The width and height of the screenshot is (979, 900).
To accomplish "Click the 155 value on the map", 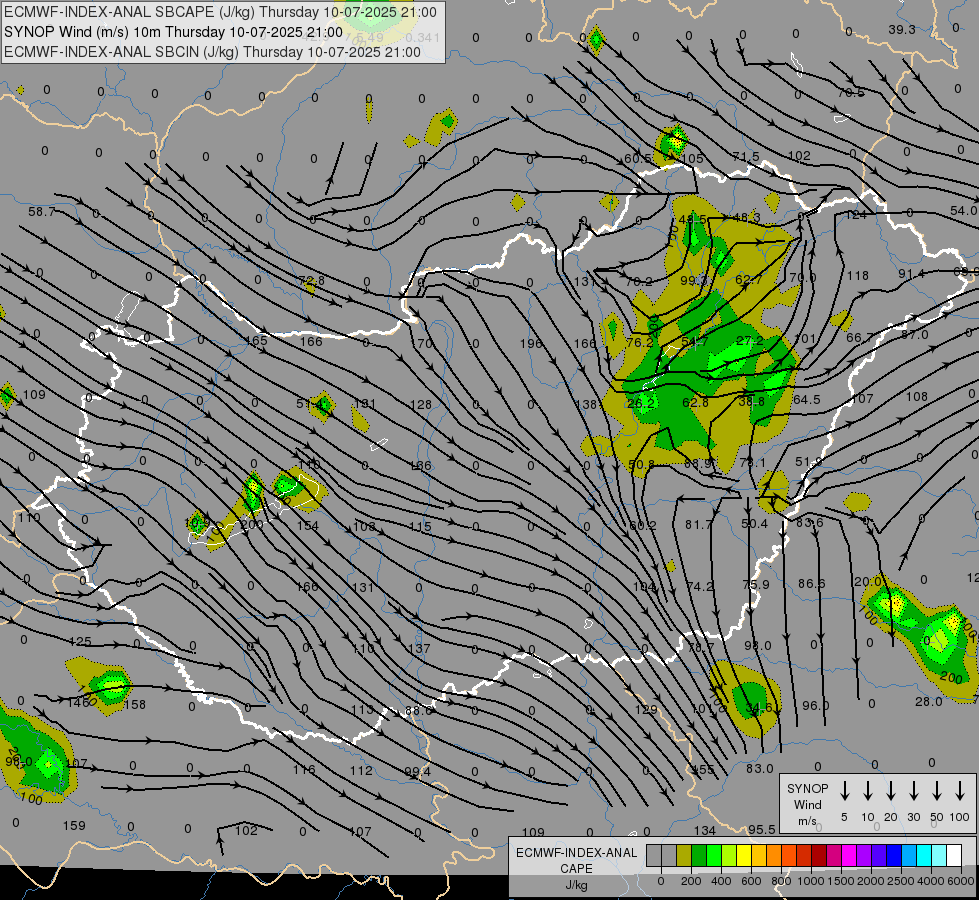I will pyautogui.click(x=704, y=769).
